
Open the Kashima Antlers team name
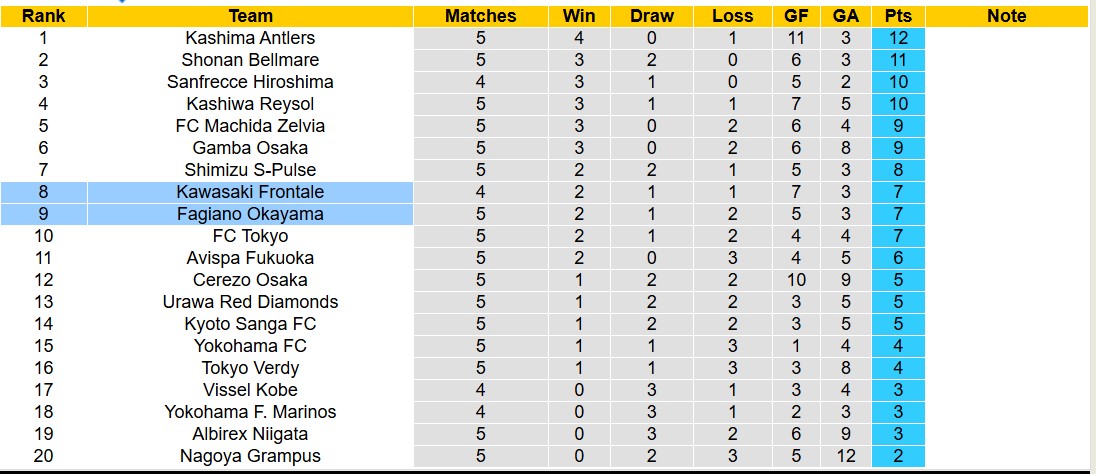[x=250, y=38]
